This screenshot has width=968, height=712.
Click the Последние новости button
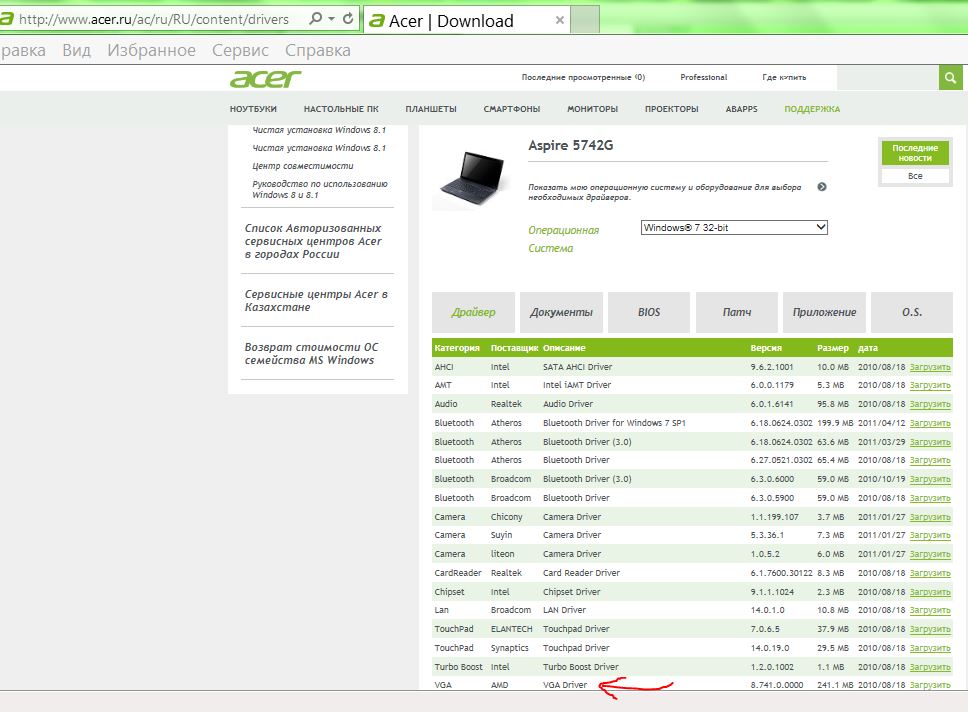pyautogui.click(x=915, y=153)
